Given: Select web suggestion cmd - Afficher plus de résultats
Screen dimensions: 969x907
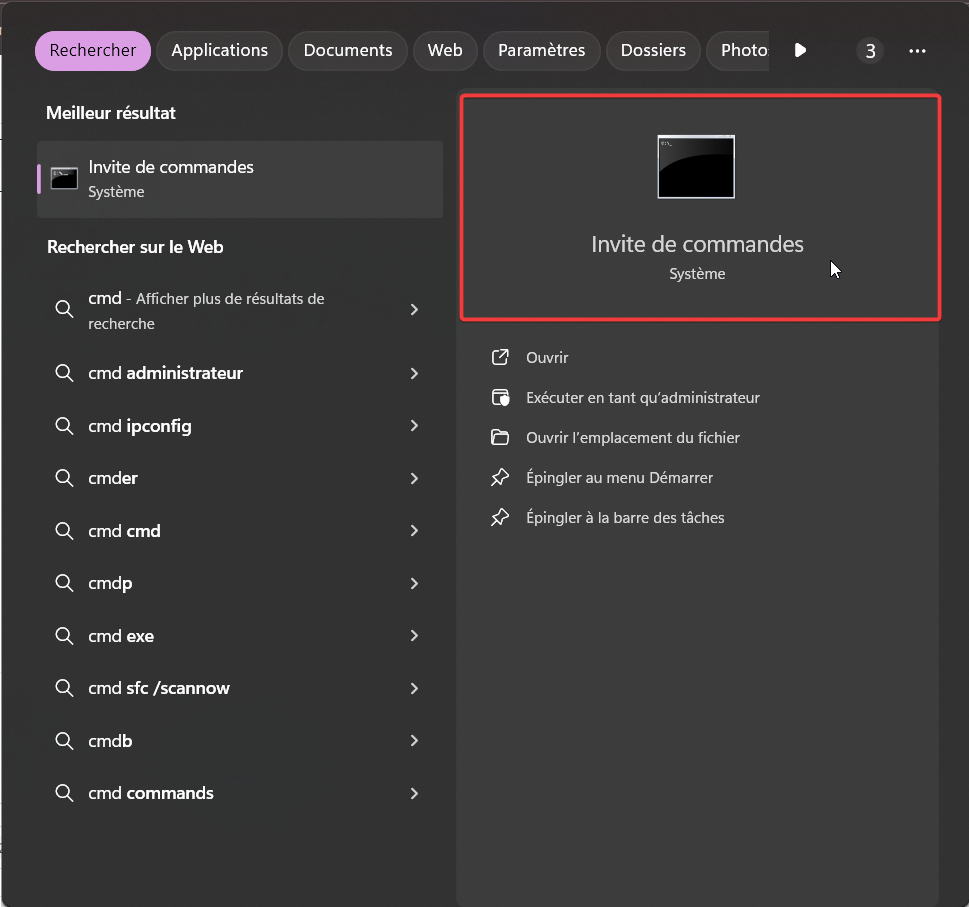Looking at the screenshot, I should 240,310.
